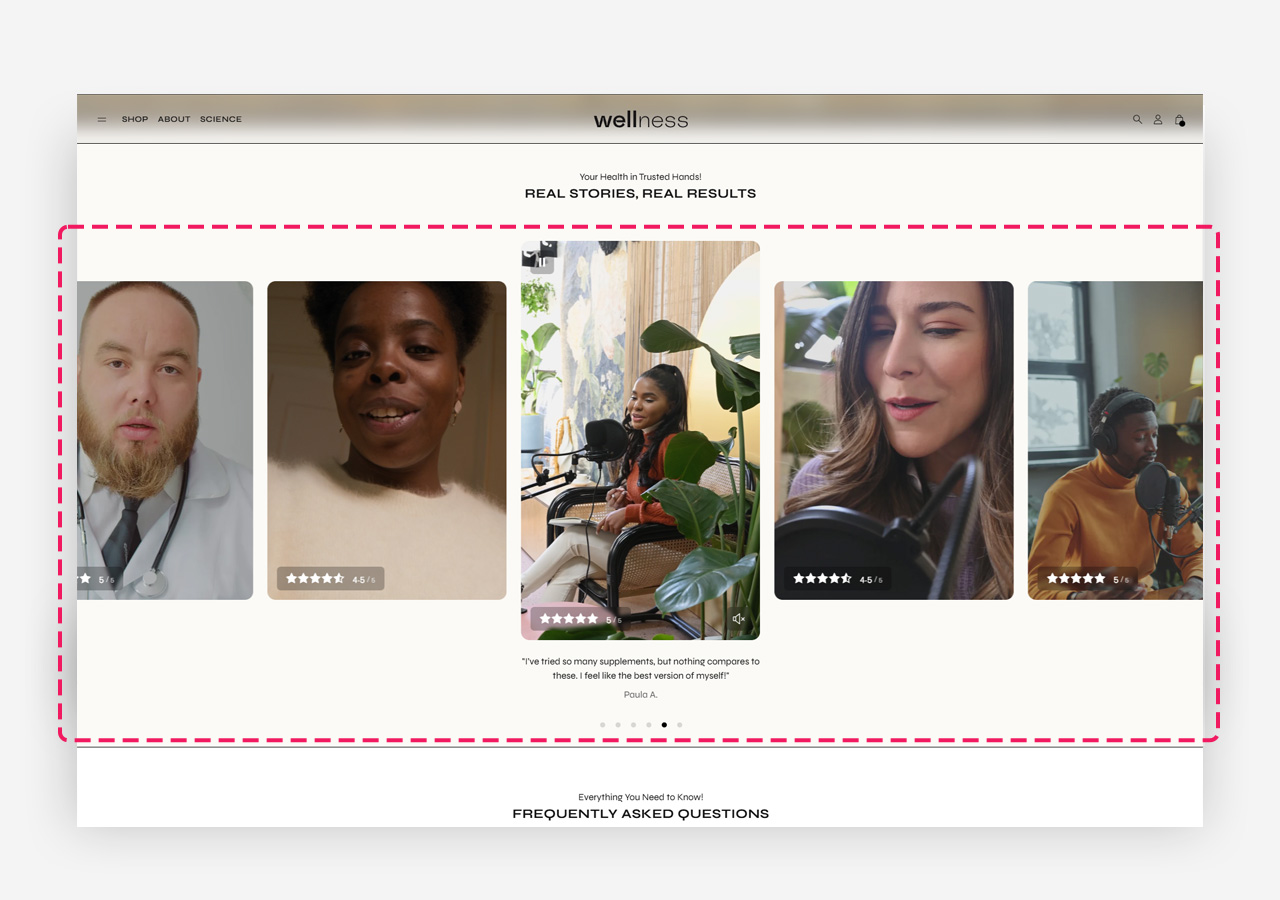The image size is (1280, 900).
Task: Pause the center testimonial video
Action: [541, 262]
